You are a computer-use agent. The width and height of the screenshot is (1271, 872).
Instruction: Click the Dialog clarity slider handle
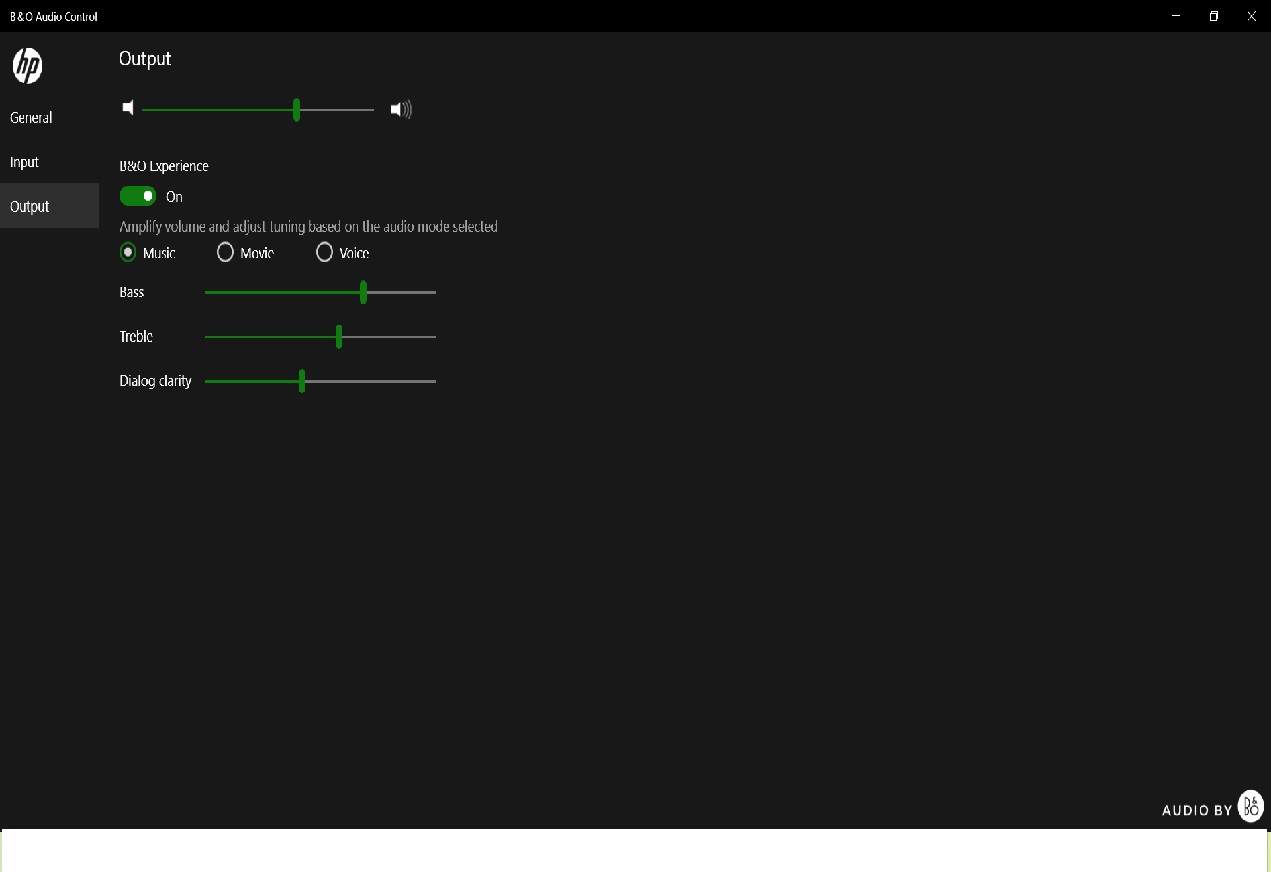pyautogui.click(x=302, y=381)
